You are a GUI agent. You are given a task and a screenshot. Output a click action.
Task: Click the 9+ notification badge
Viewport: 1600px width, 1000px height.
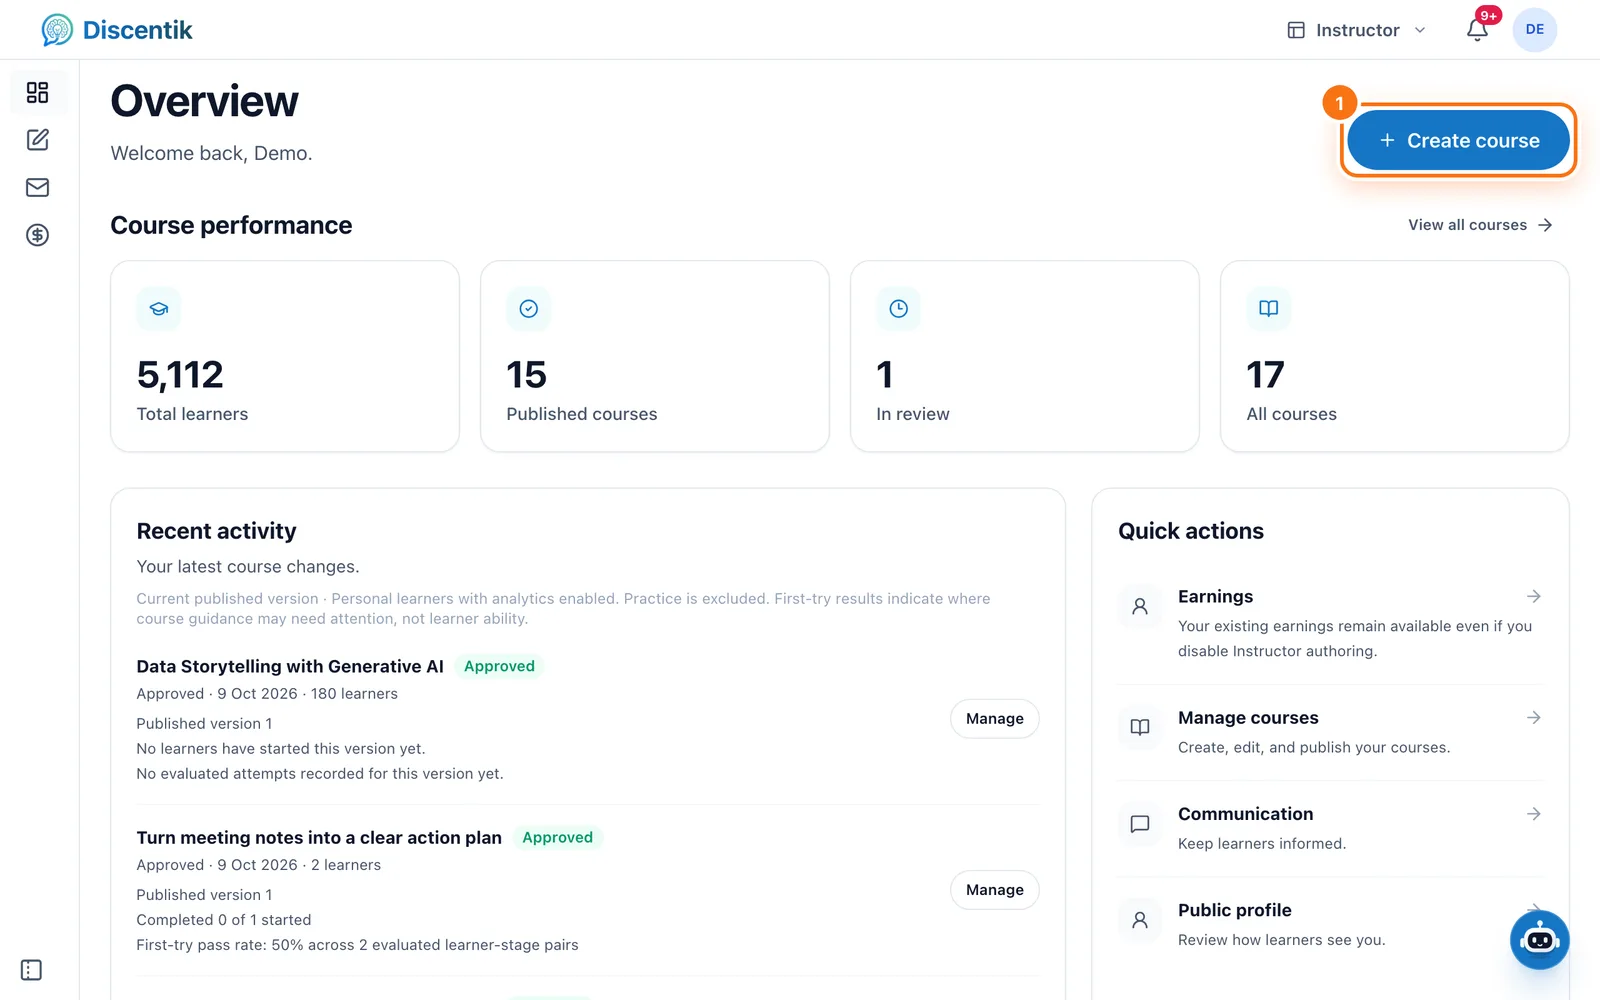pos(1489,16)
